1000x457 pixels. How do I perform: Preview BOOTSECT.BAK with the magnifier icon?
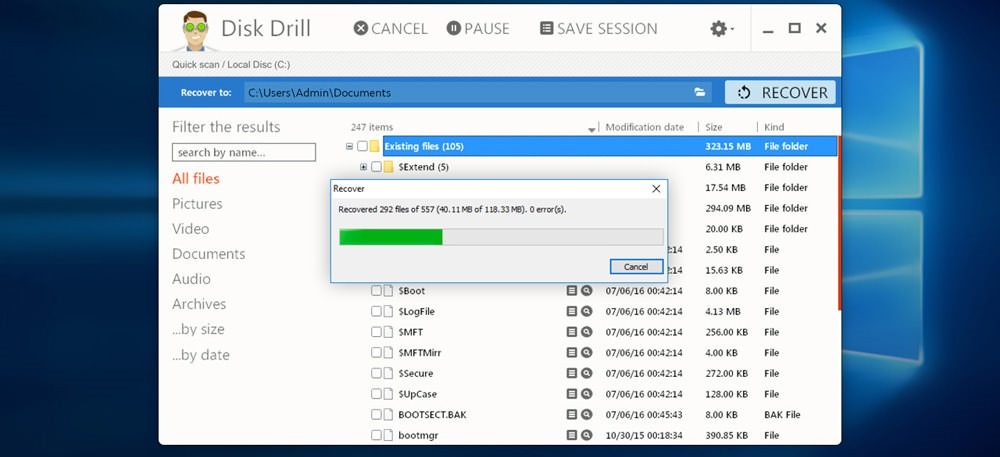click(587, 414)
